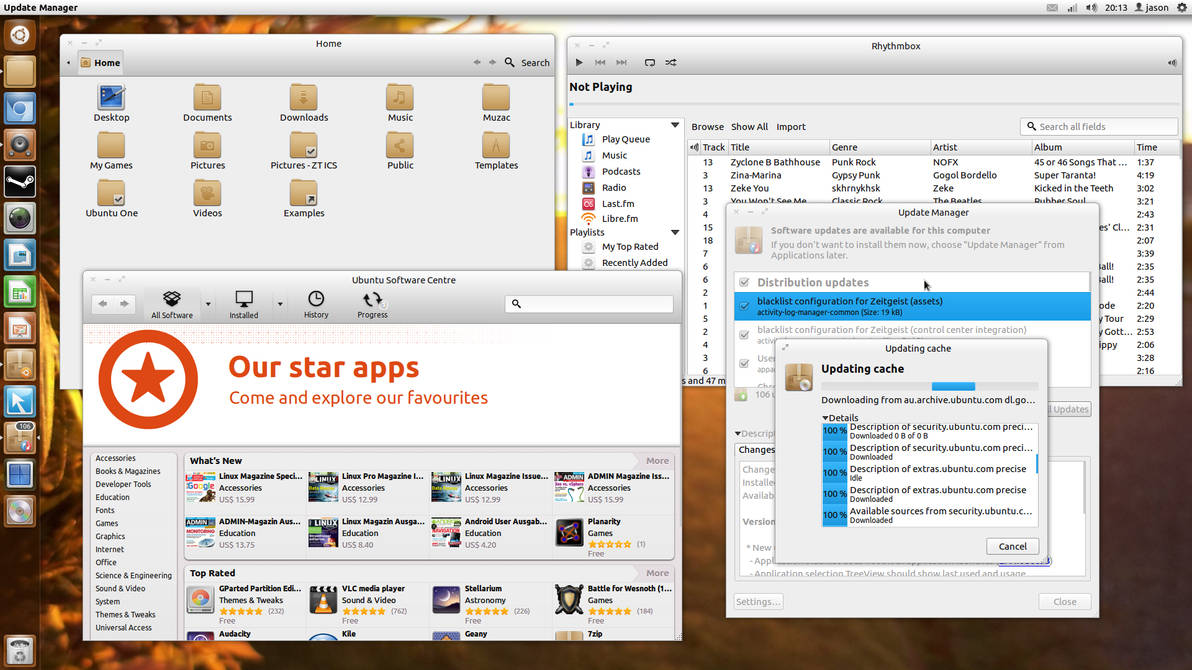1192x670 pixels.
Task: Click More next to What's New
Action: click(x=657, y=461)
